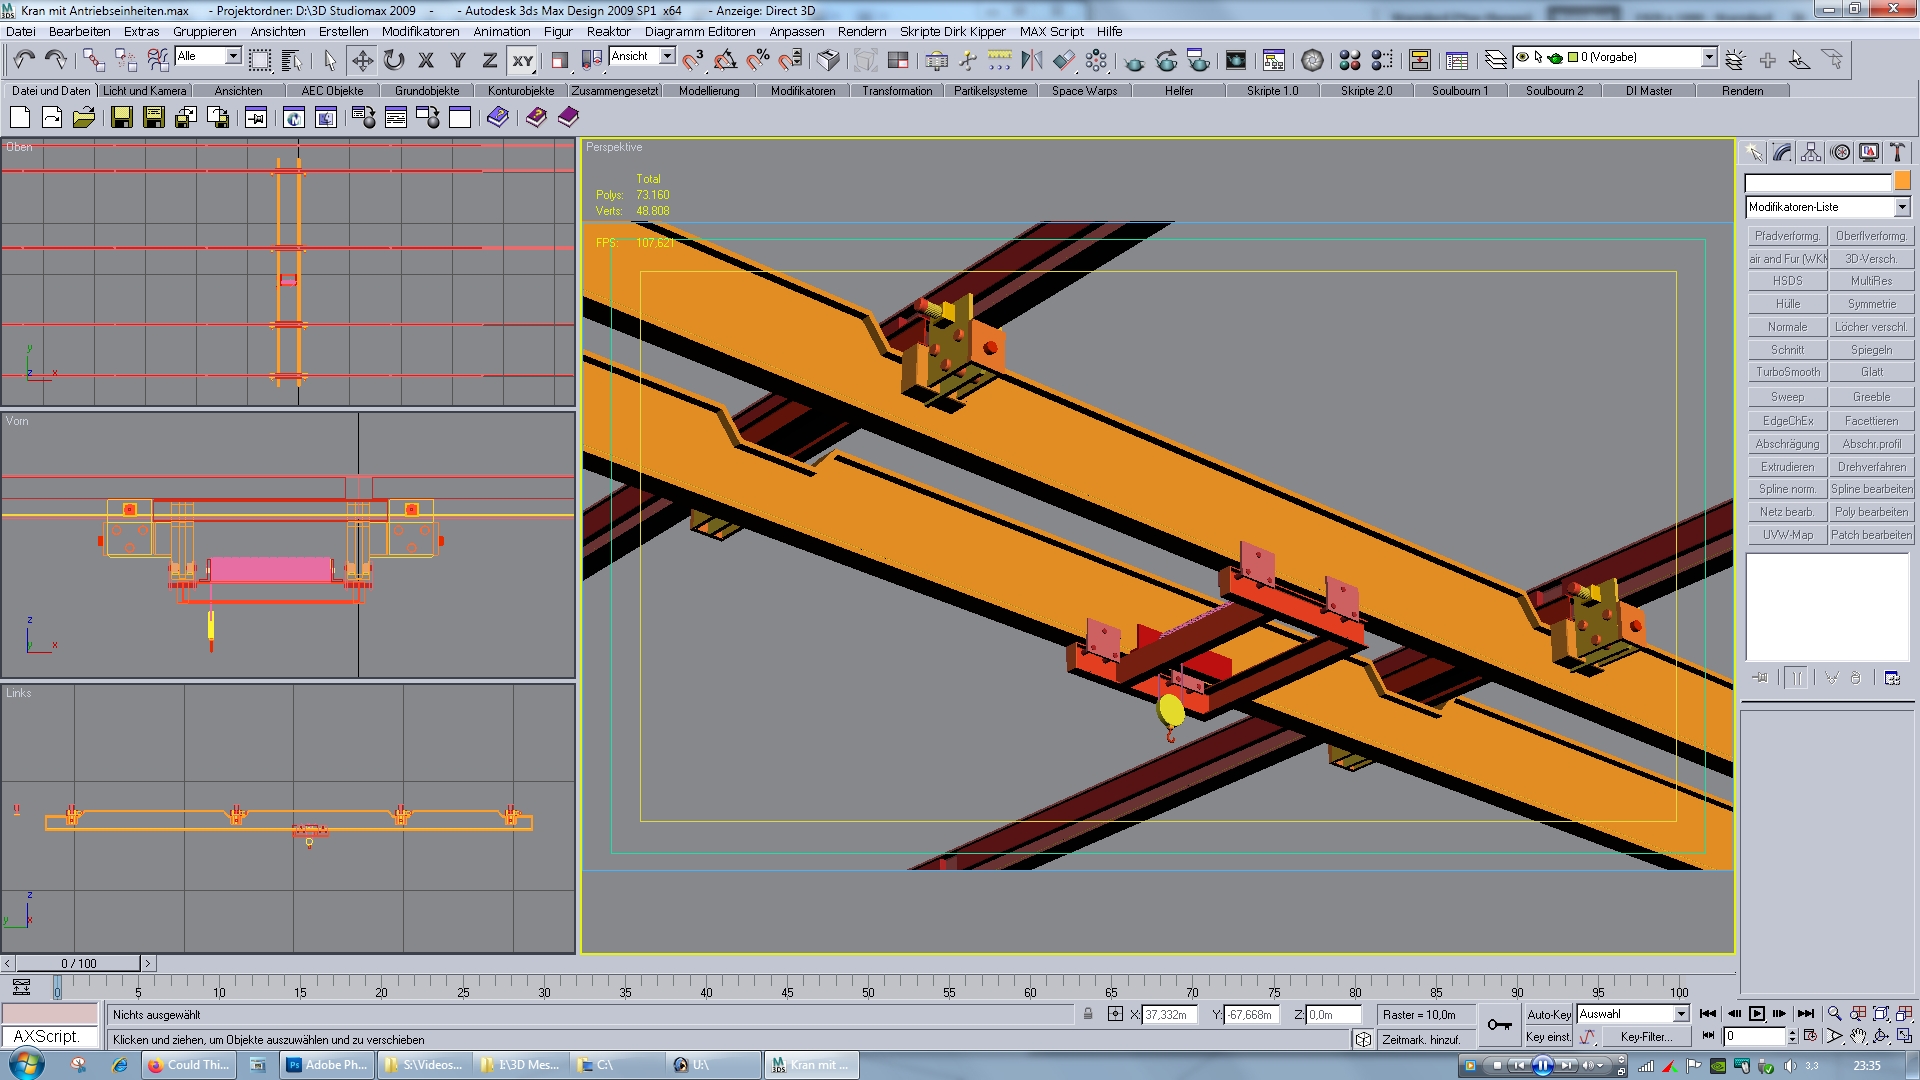Toggle the Auto-Key animation mode
This screenshot has height=1080, width=1920.
(x=1548, y=1014)
